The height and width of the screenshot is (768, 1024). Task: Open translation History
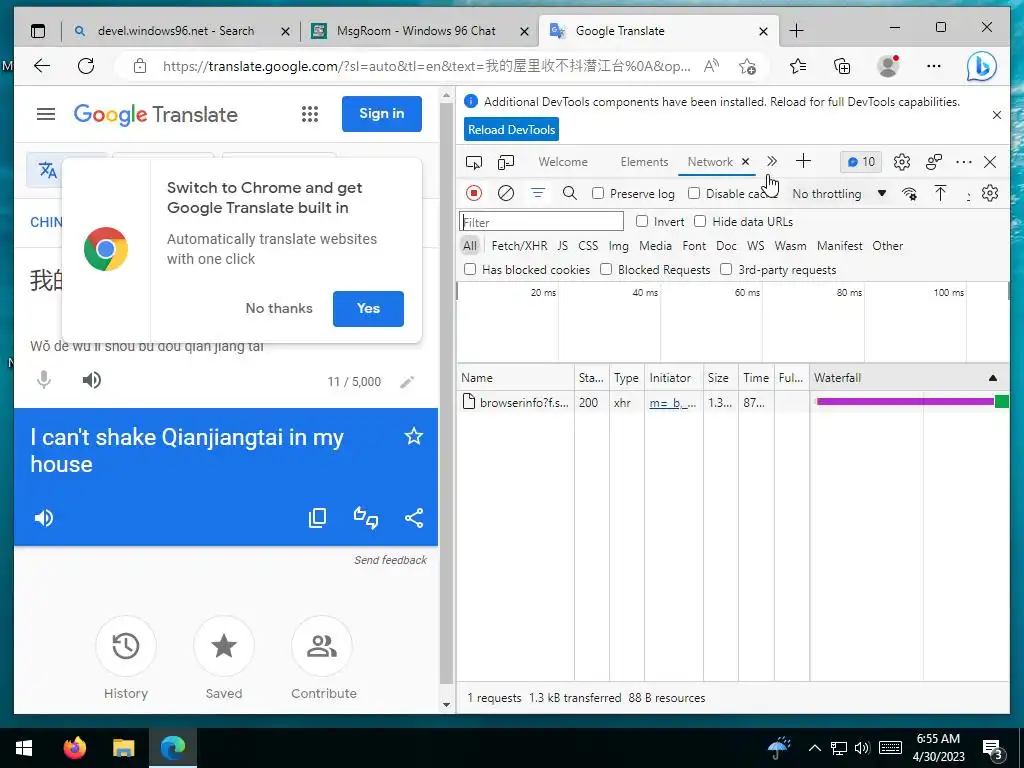[125, 646]
